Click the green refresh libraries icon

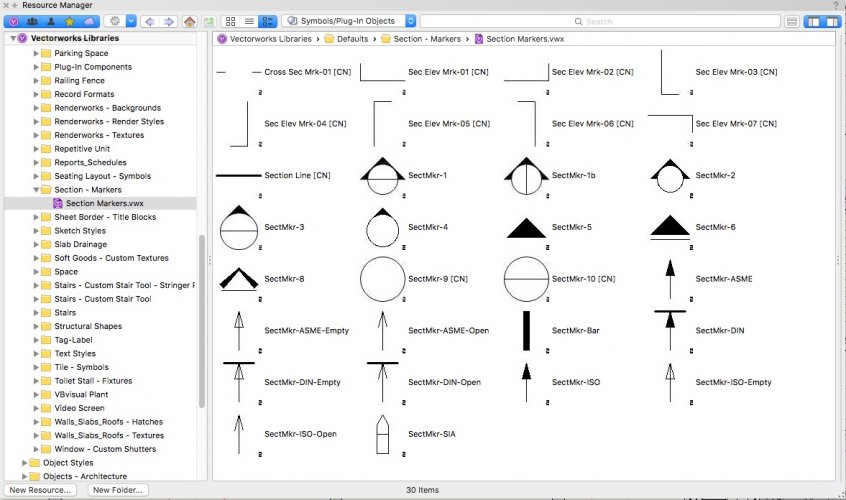pos(208,21)
